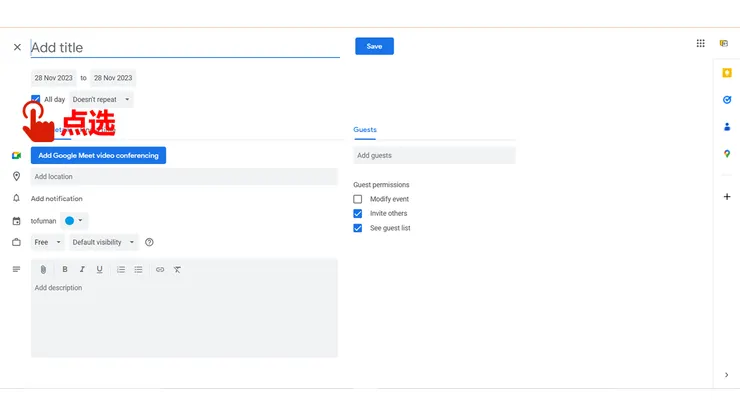Screen dimensions: 740x416
Task: Open the Google Maps side panel
Action: pos(727,154)
